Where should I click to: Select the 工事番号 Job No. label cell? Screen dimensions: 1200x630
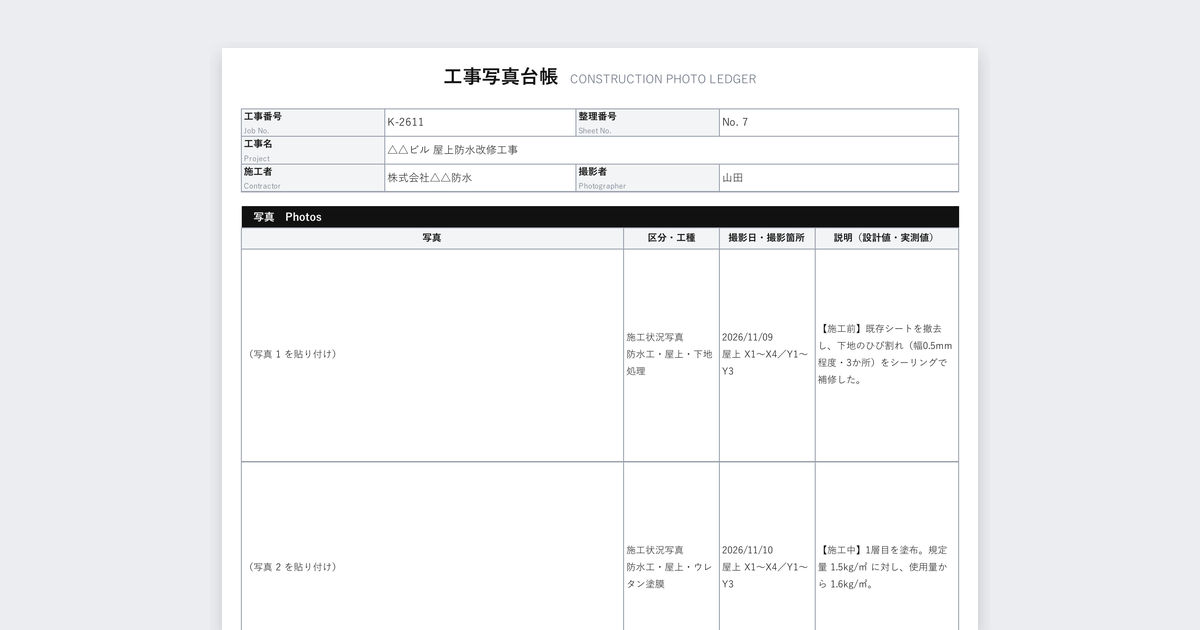pyautogui.click(x=313, y=122)
